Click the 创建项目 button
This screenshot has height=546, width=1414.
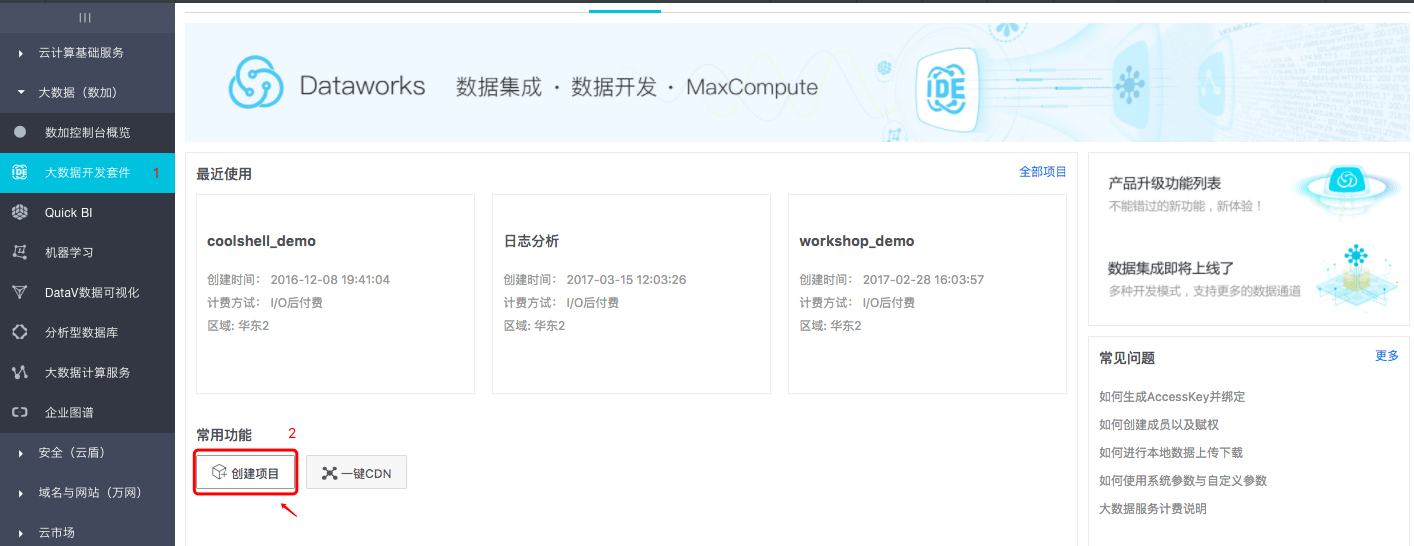click(246, 473)
